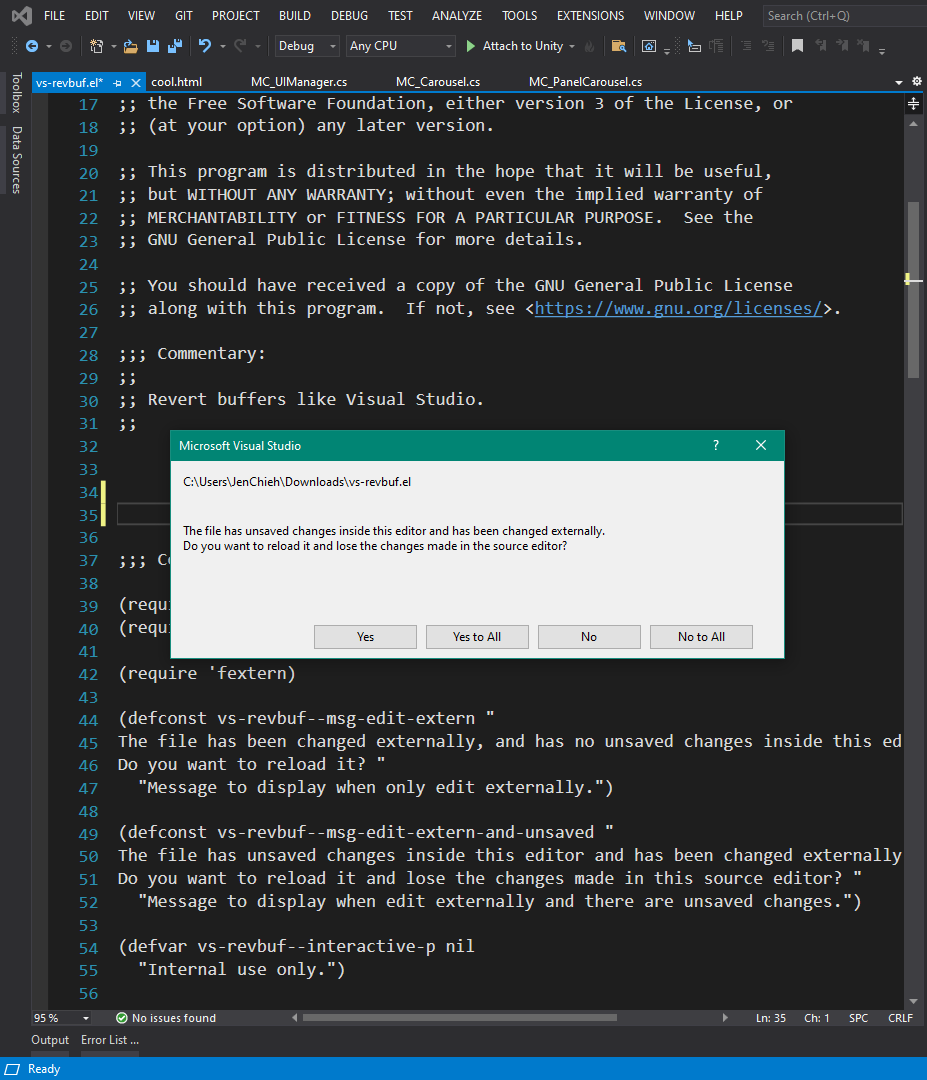Open the Data Sources side panel
Image resolution: width=927 pixels, height=1080 pixels.
pyautogui.click(x=17, y=160)
